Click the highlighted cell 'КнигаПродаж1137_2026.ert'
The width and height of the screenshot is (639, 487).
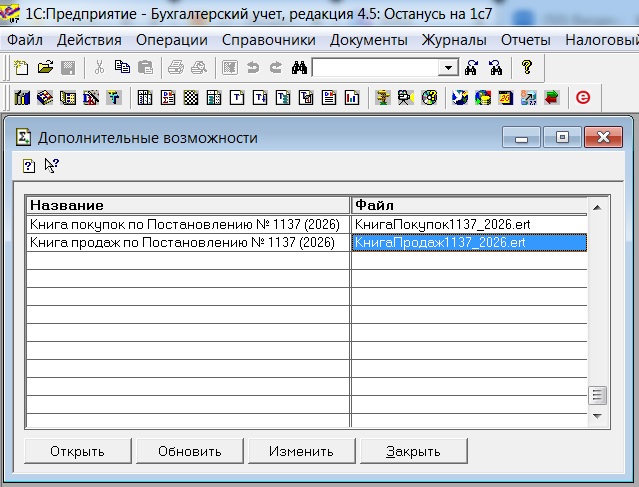[469, 242]
